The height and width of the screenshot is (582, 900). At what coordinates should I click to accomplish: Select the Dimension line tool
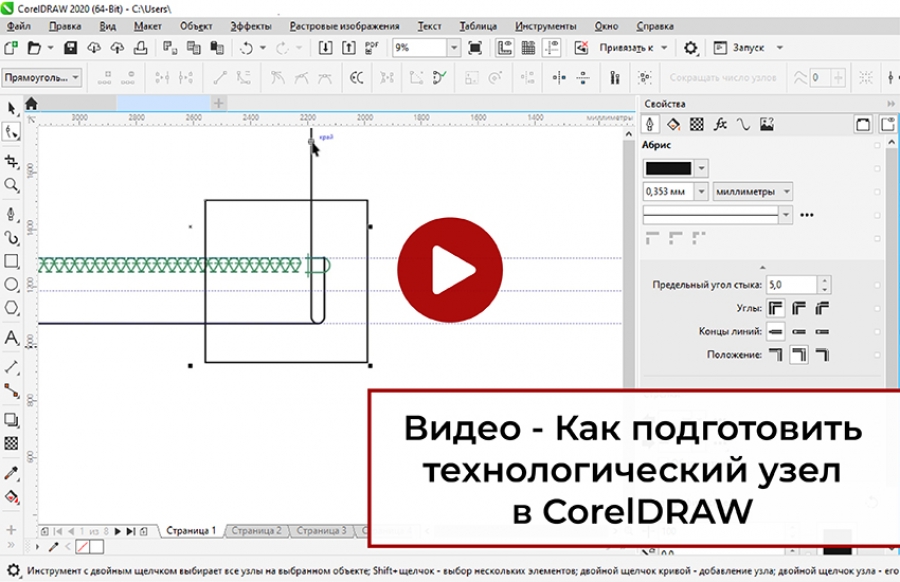coord(11,367)
